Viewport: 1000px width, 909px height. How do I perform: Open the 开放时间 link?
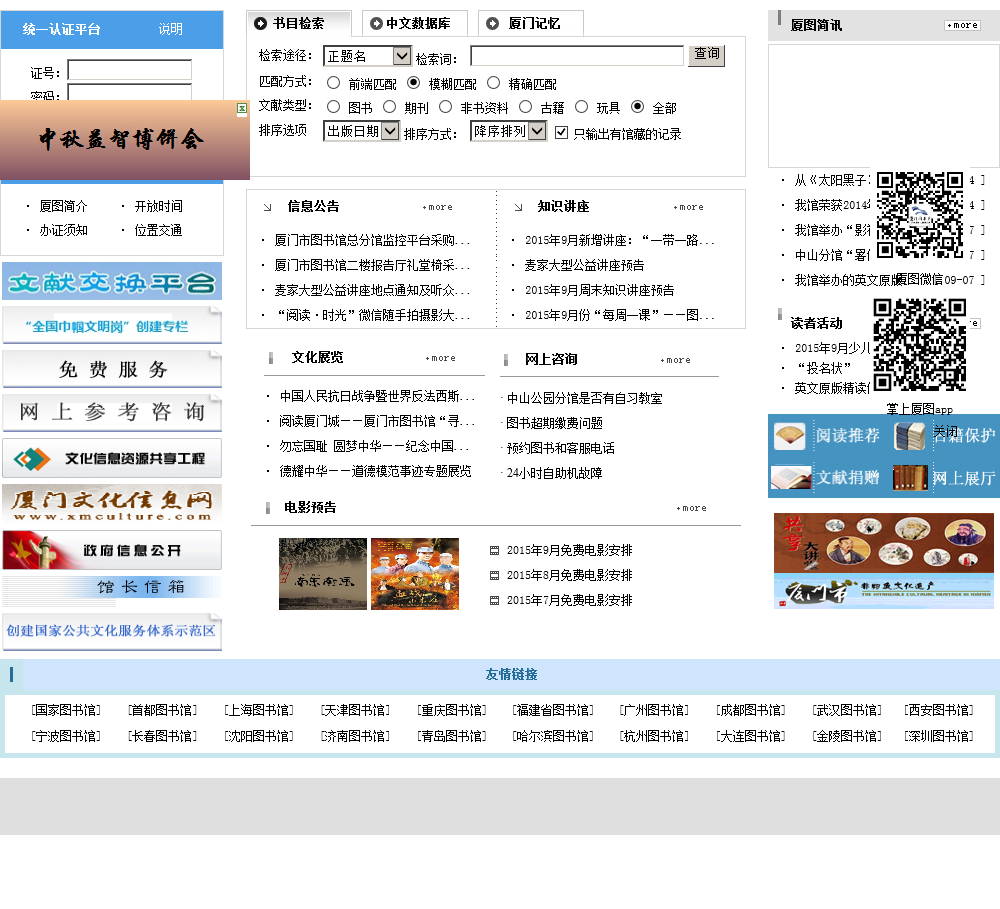(x=158, y=206)
